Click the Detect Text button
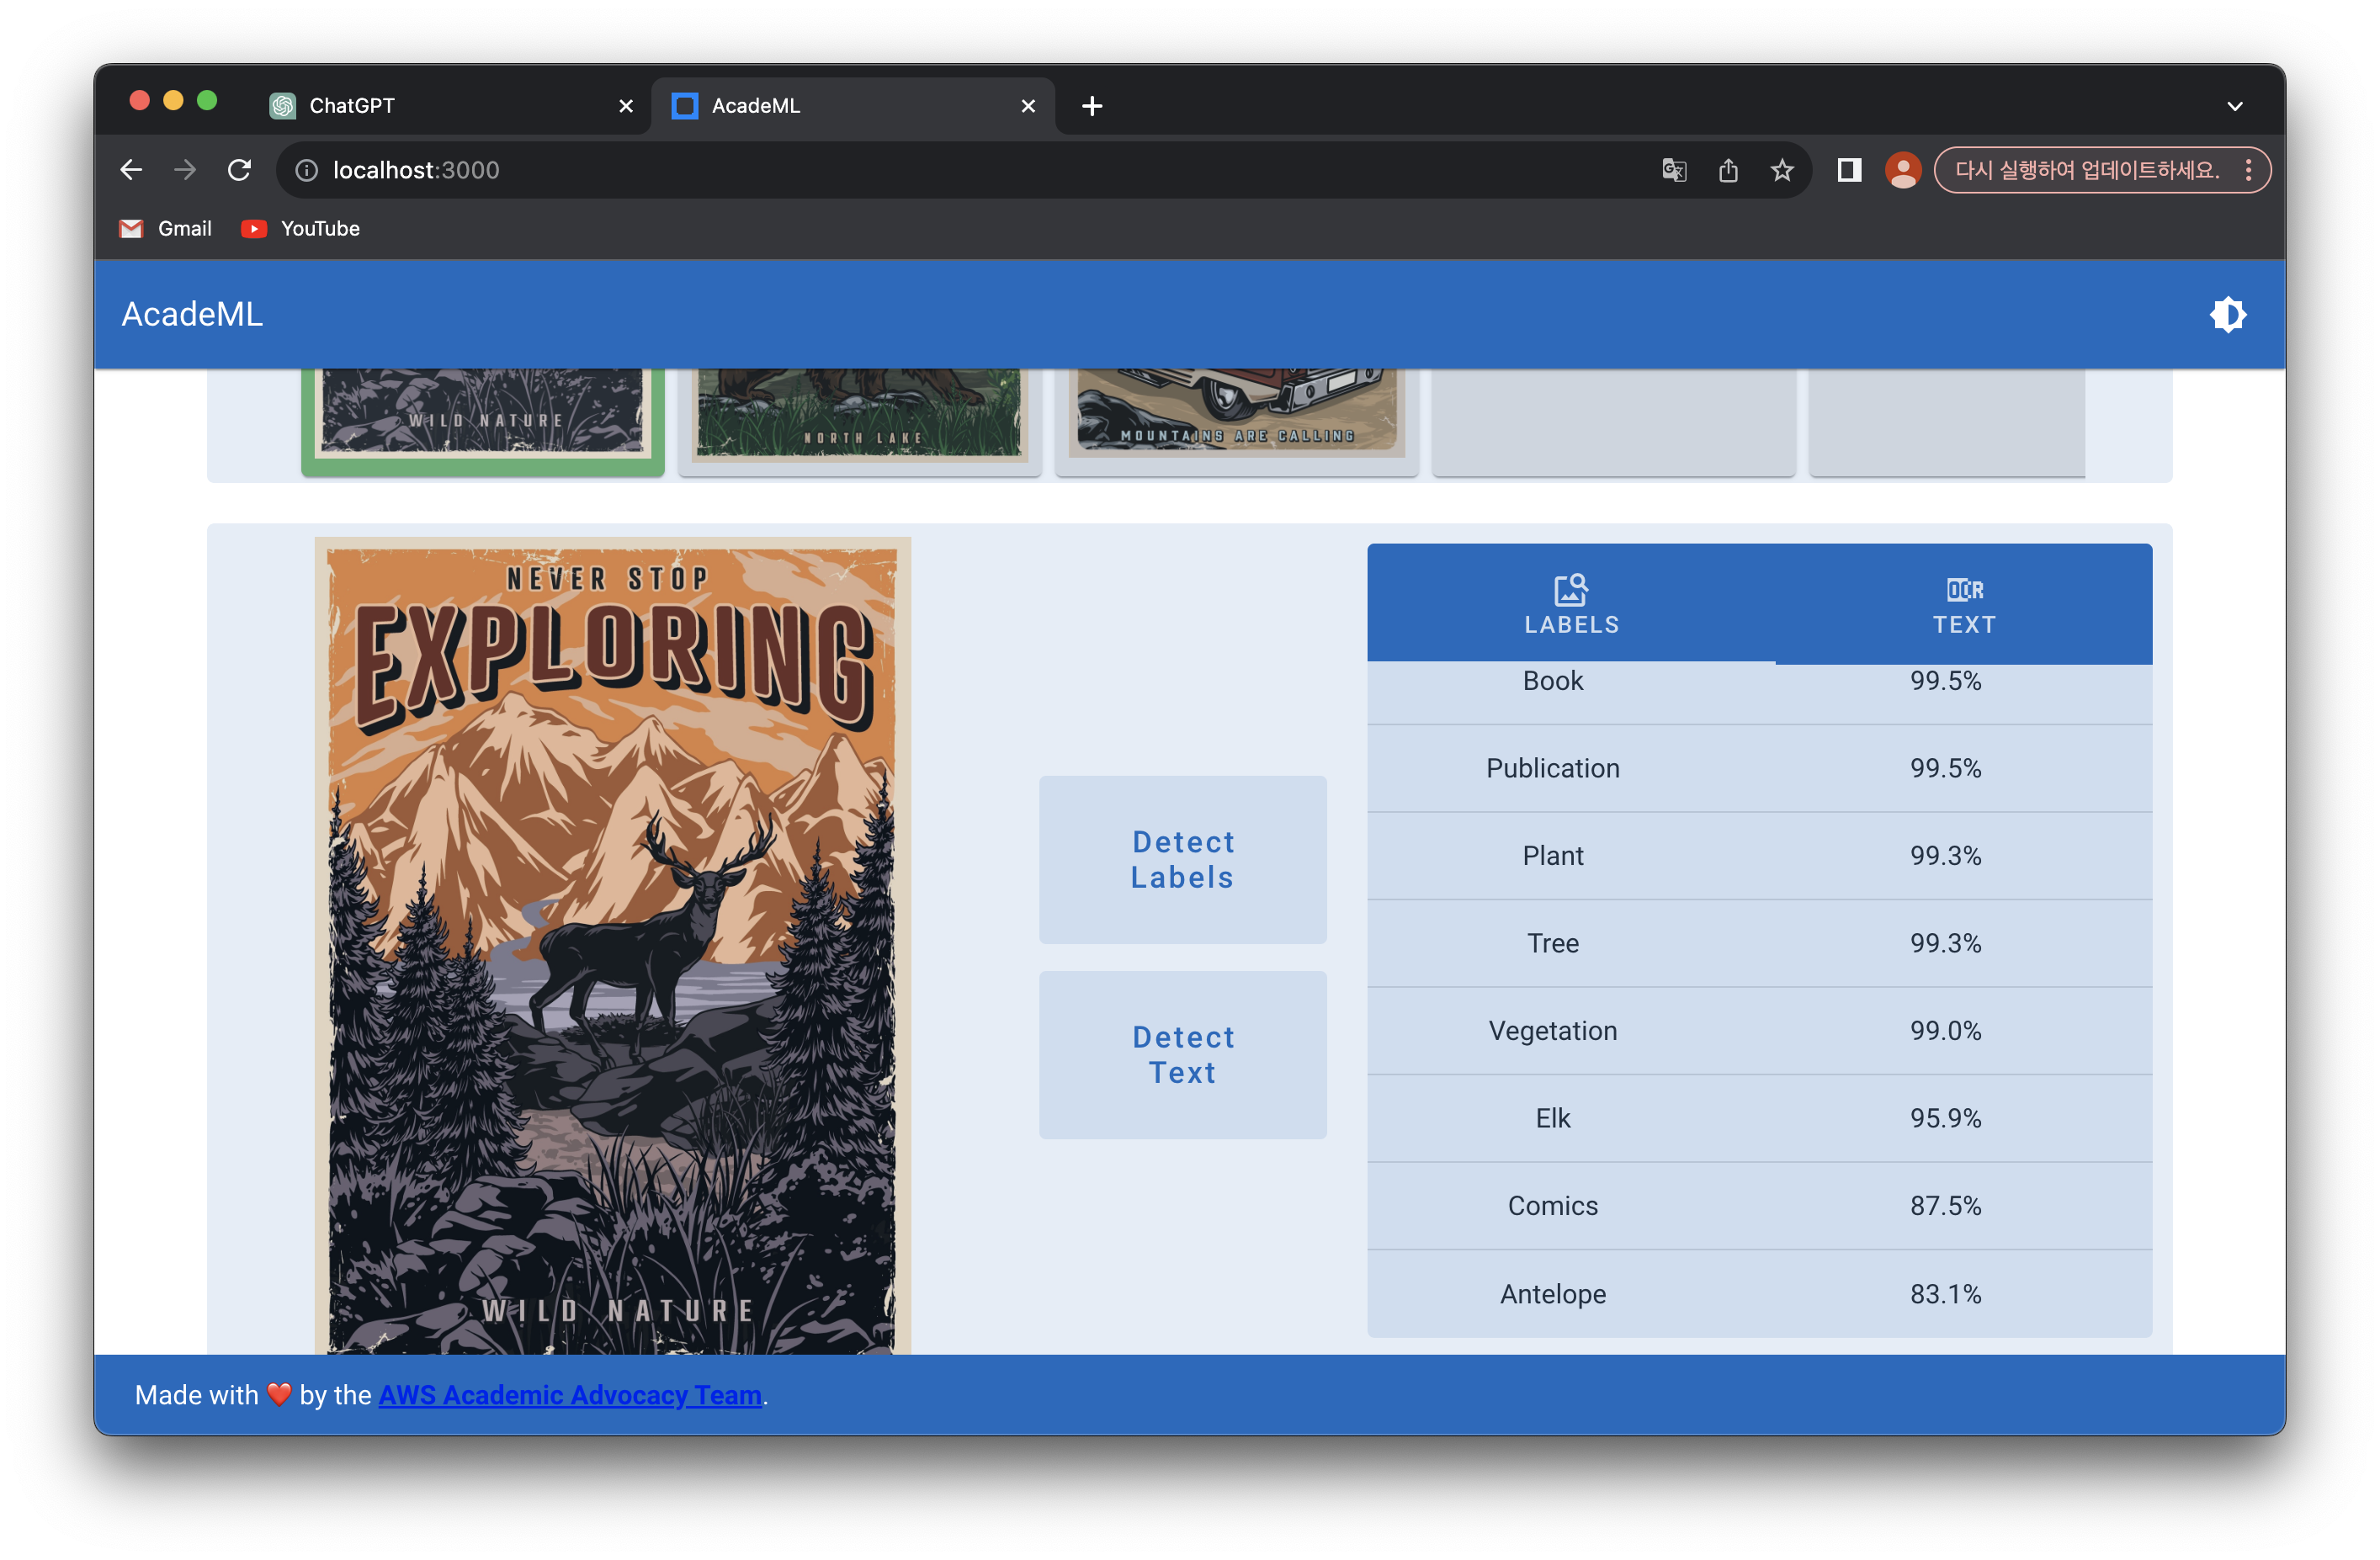Image resolution: width=2380 pixels, height=1560 pixels. tap(1182, 1054)
